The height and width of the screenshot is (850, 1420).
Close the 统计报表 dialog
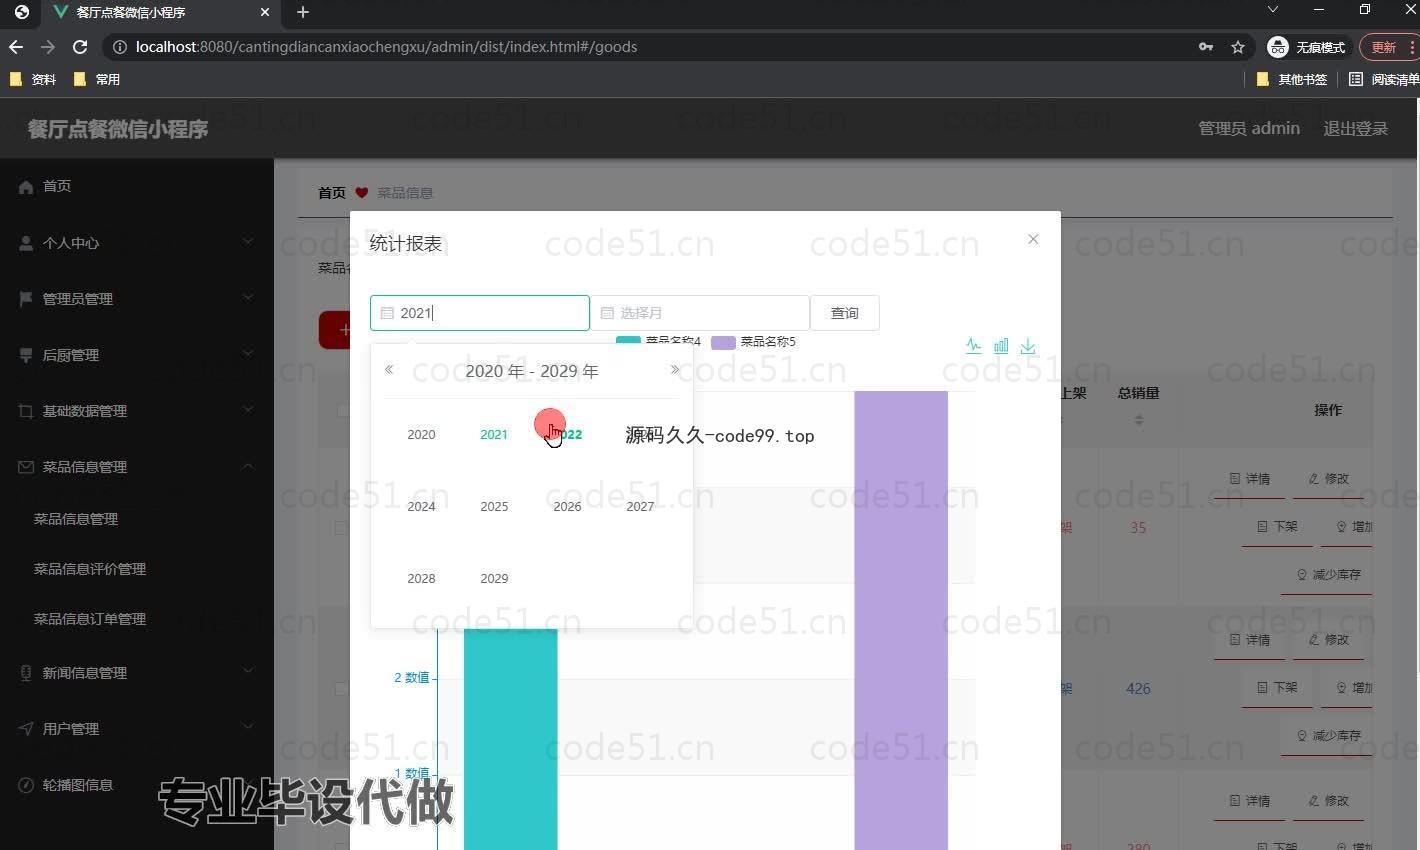[1033, 239]
